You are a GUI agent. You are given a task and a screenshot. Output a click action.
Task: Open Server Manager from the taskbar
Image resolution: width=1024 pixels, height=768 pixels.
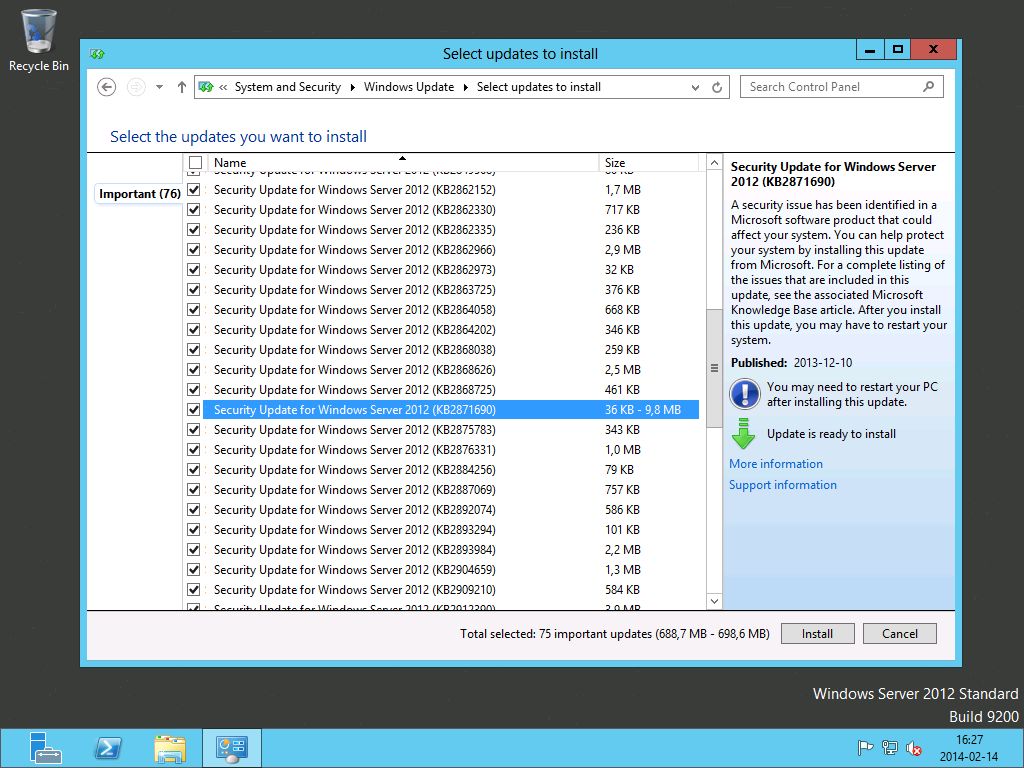45,748
